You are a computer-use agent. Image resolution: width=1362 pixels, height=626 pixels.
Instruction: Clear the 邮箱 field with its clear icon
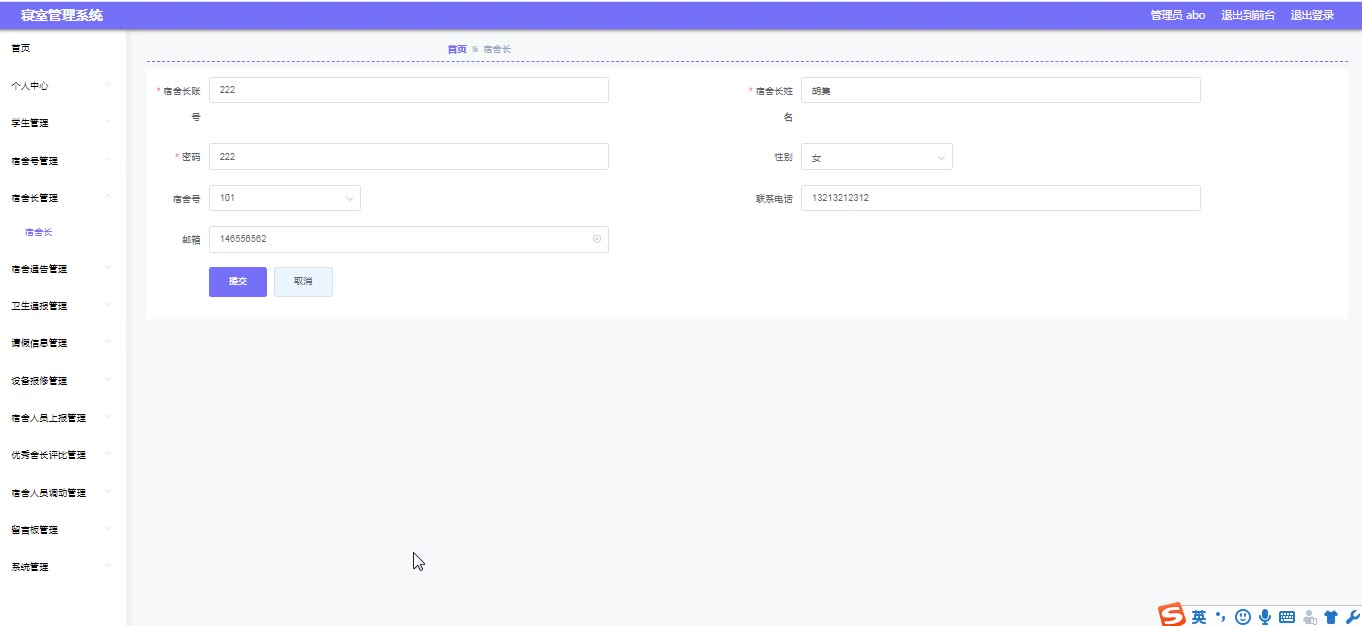click(x=597, y=239)
